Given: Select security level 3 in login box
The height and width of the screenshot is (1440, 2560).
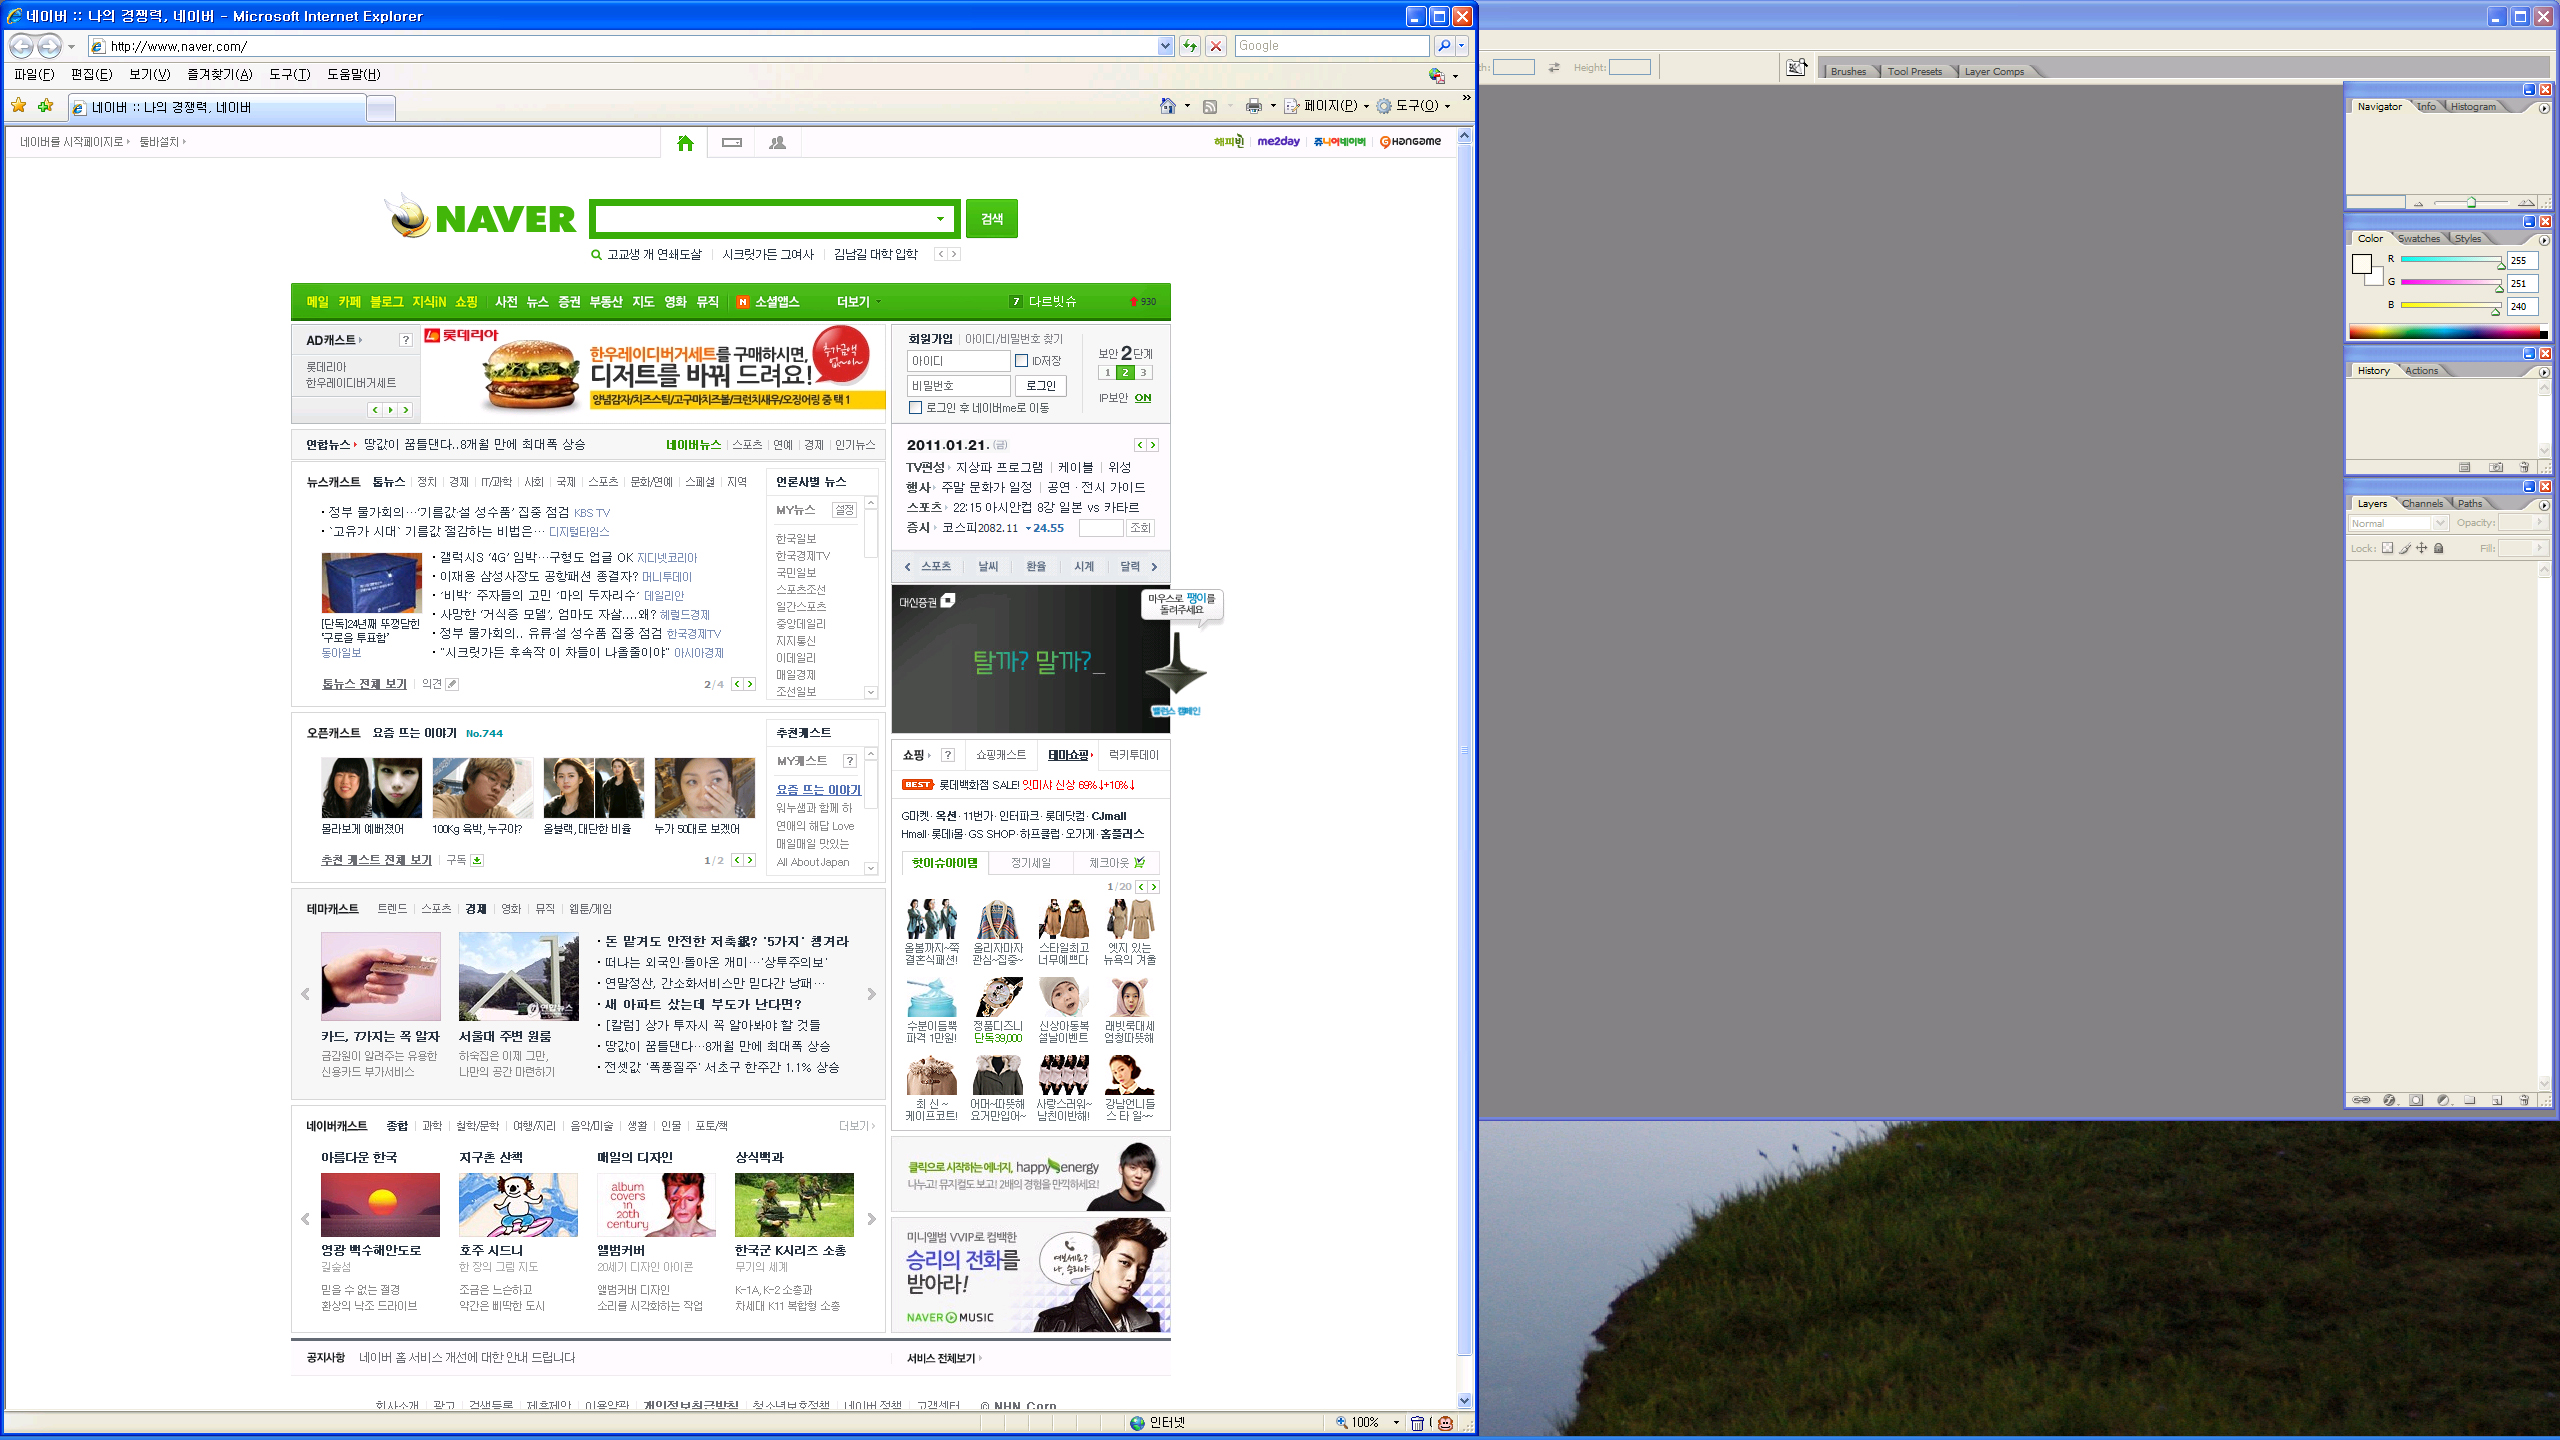Looking at the screenshot, I should coord(1143,373).
